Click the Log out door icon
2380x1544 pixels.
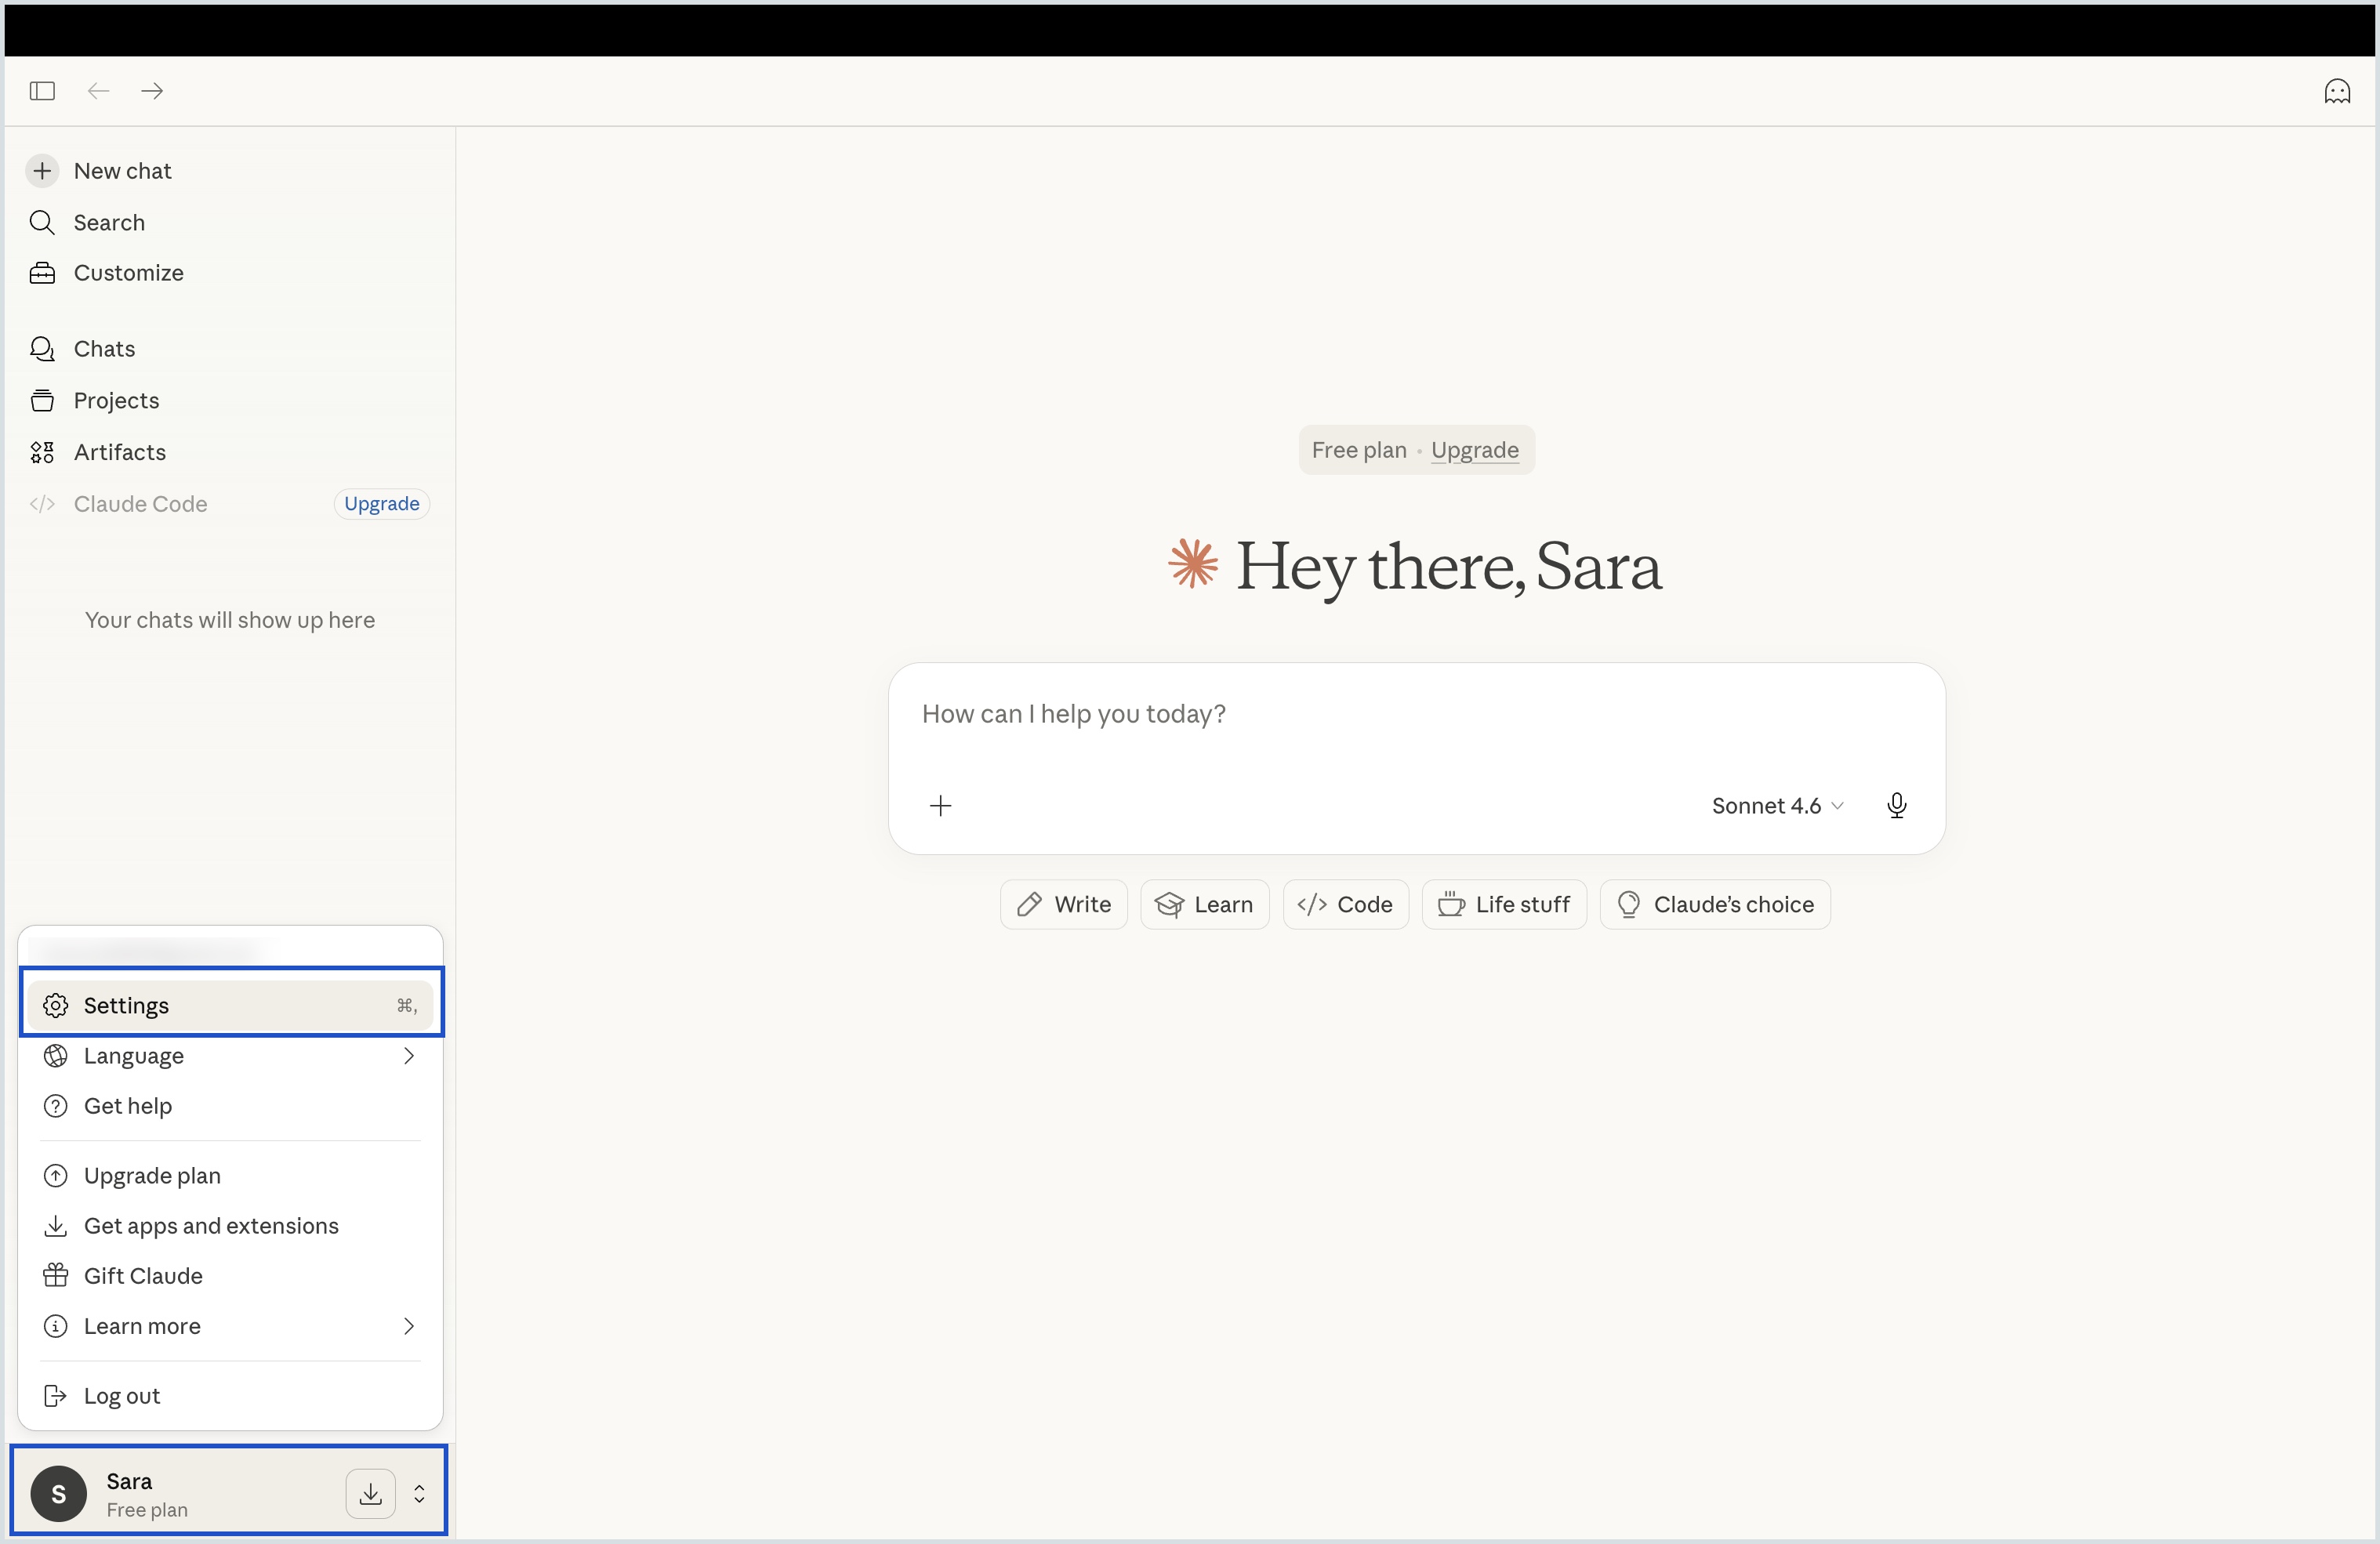pyautogui.click(x=56, y=1396)
